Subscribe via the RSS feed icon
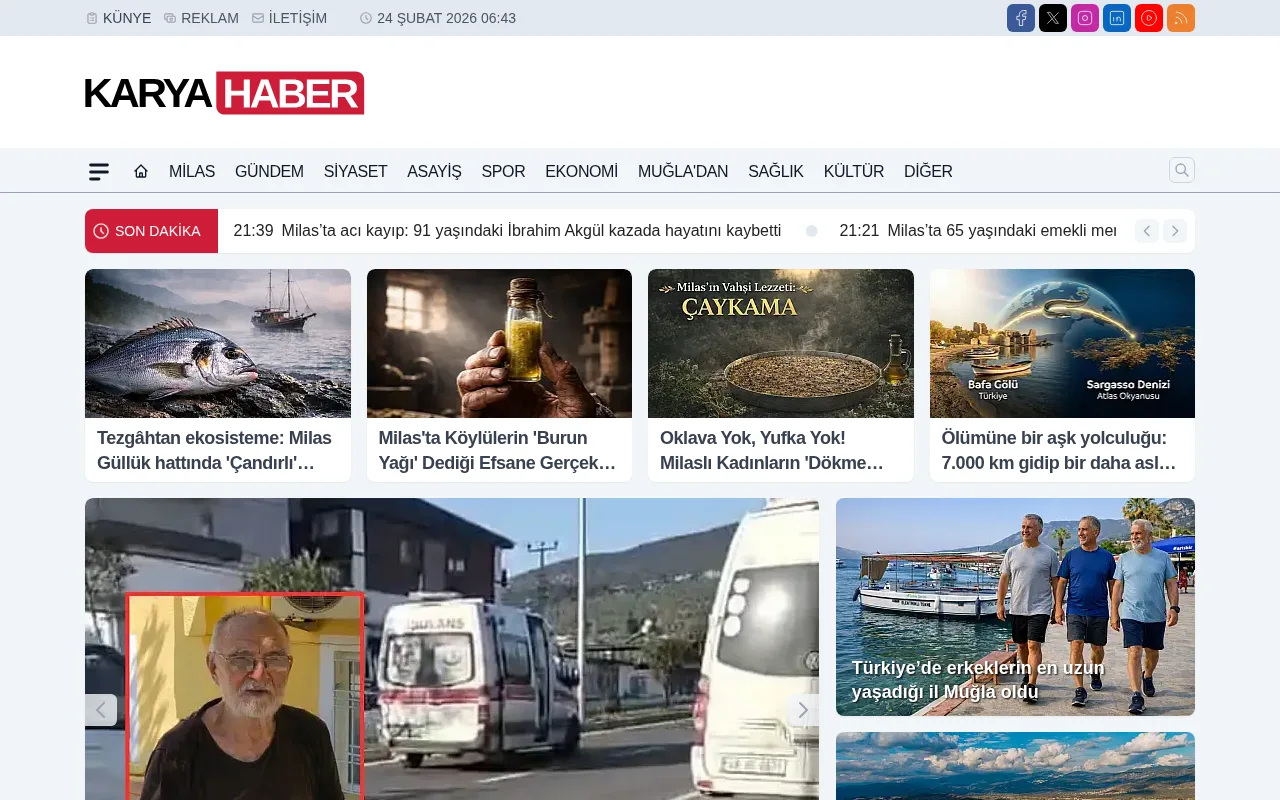Viewport: 1280px width, 800px height. [1180, 18]
